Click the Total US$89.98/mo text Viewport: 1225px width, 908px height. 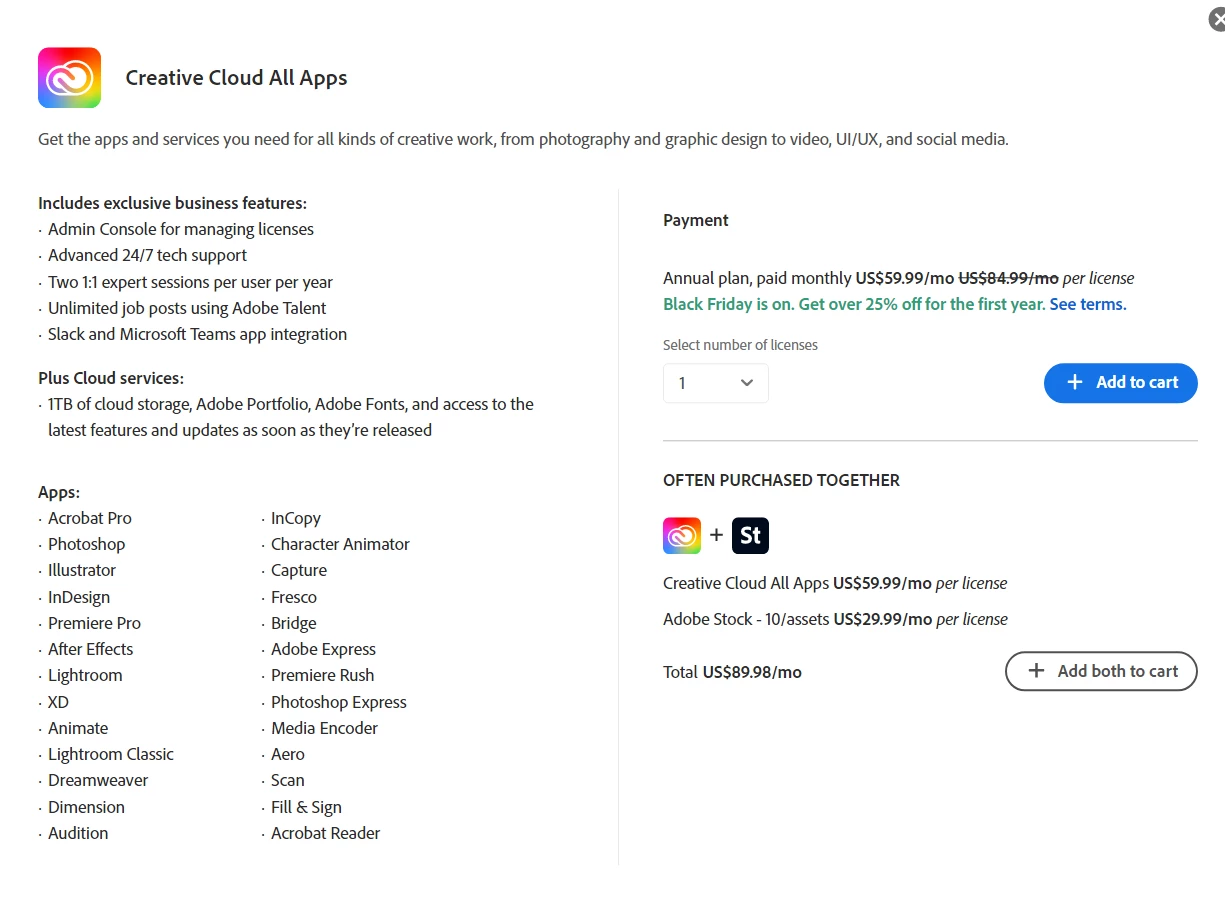732,672
